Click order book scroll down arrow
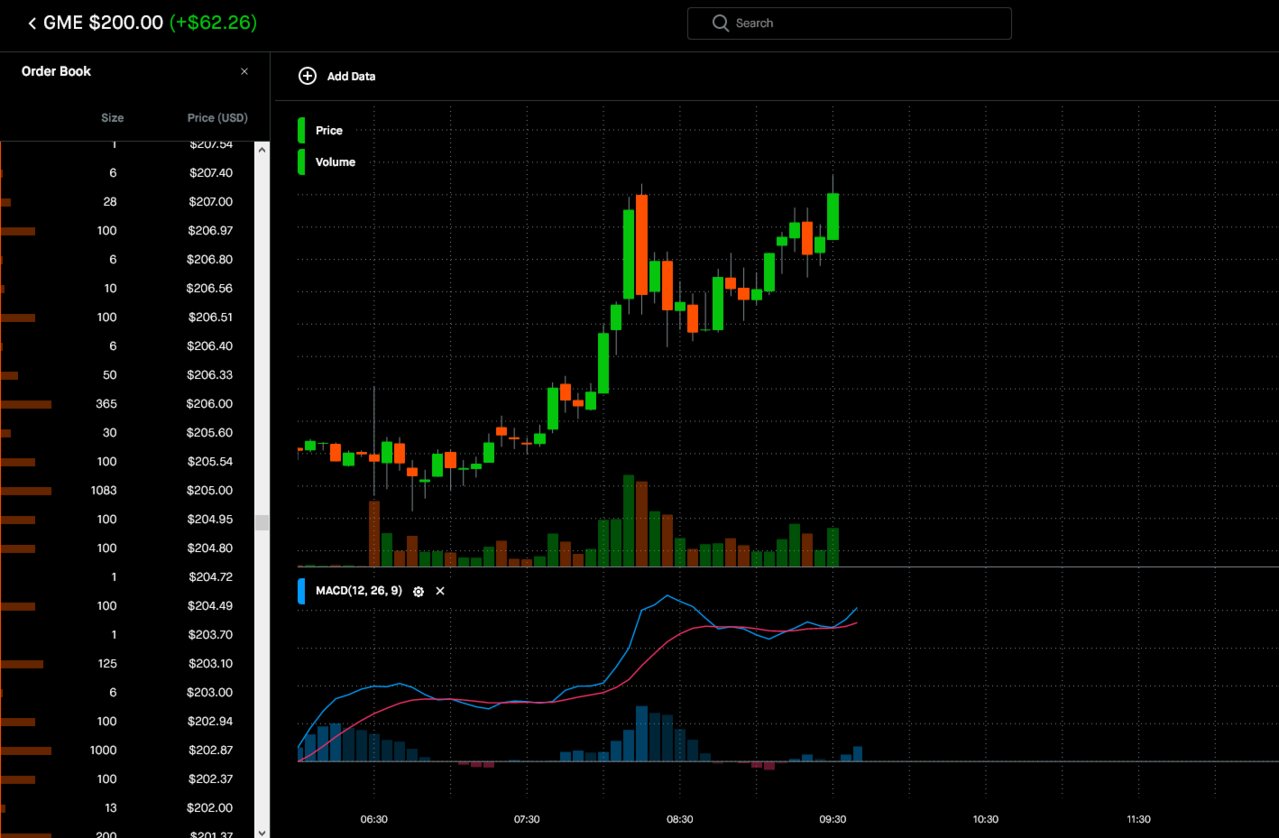The image size is (1279, 838). point(262,831)
